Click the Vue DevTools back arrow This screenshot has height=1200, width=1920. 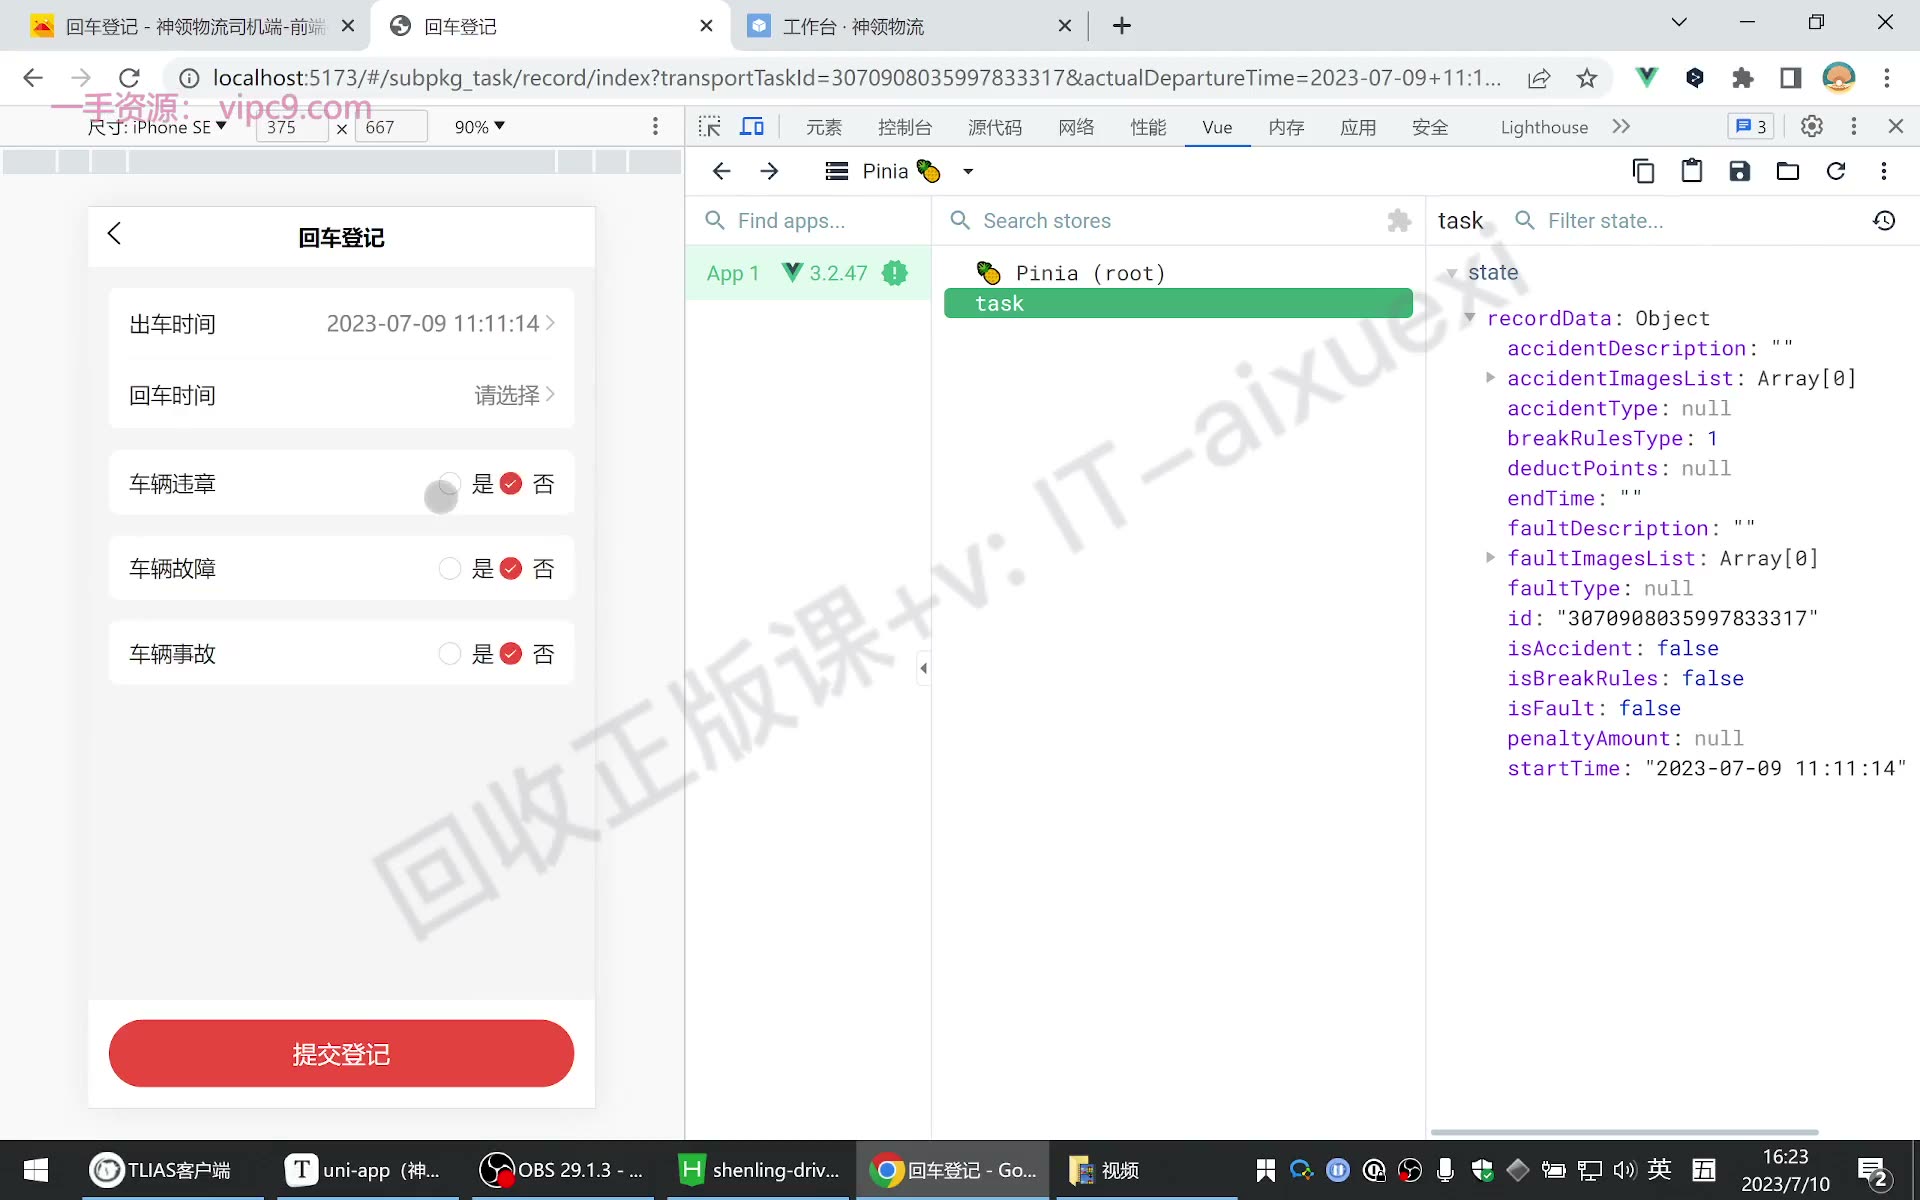[721, 171]
